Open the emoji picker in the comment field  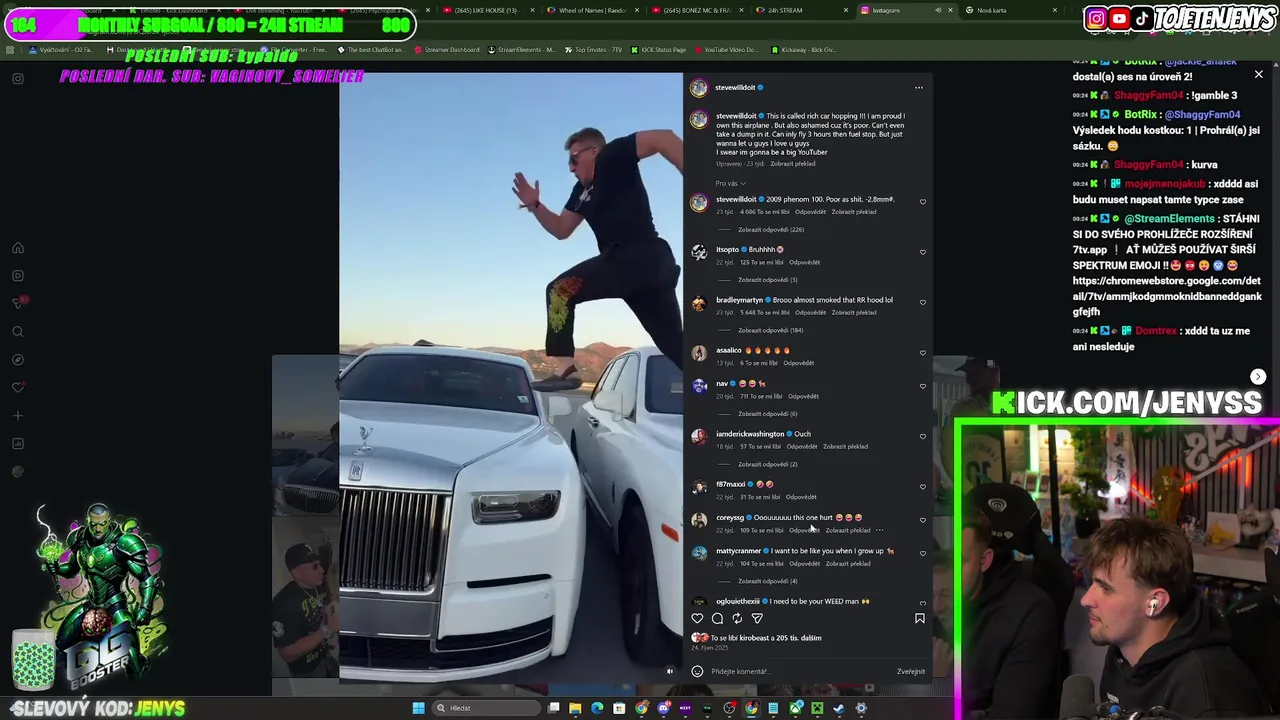(x=697, y=671)
